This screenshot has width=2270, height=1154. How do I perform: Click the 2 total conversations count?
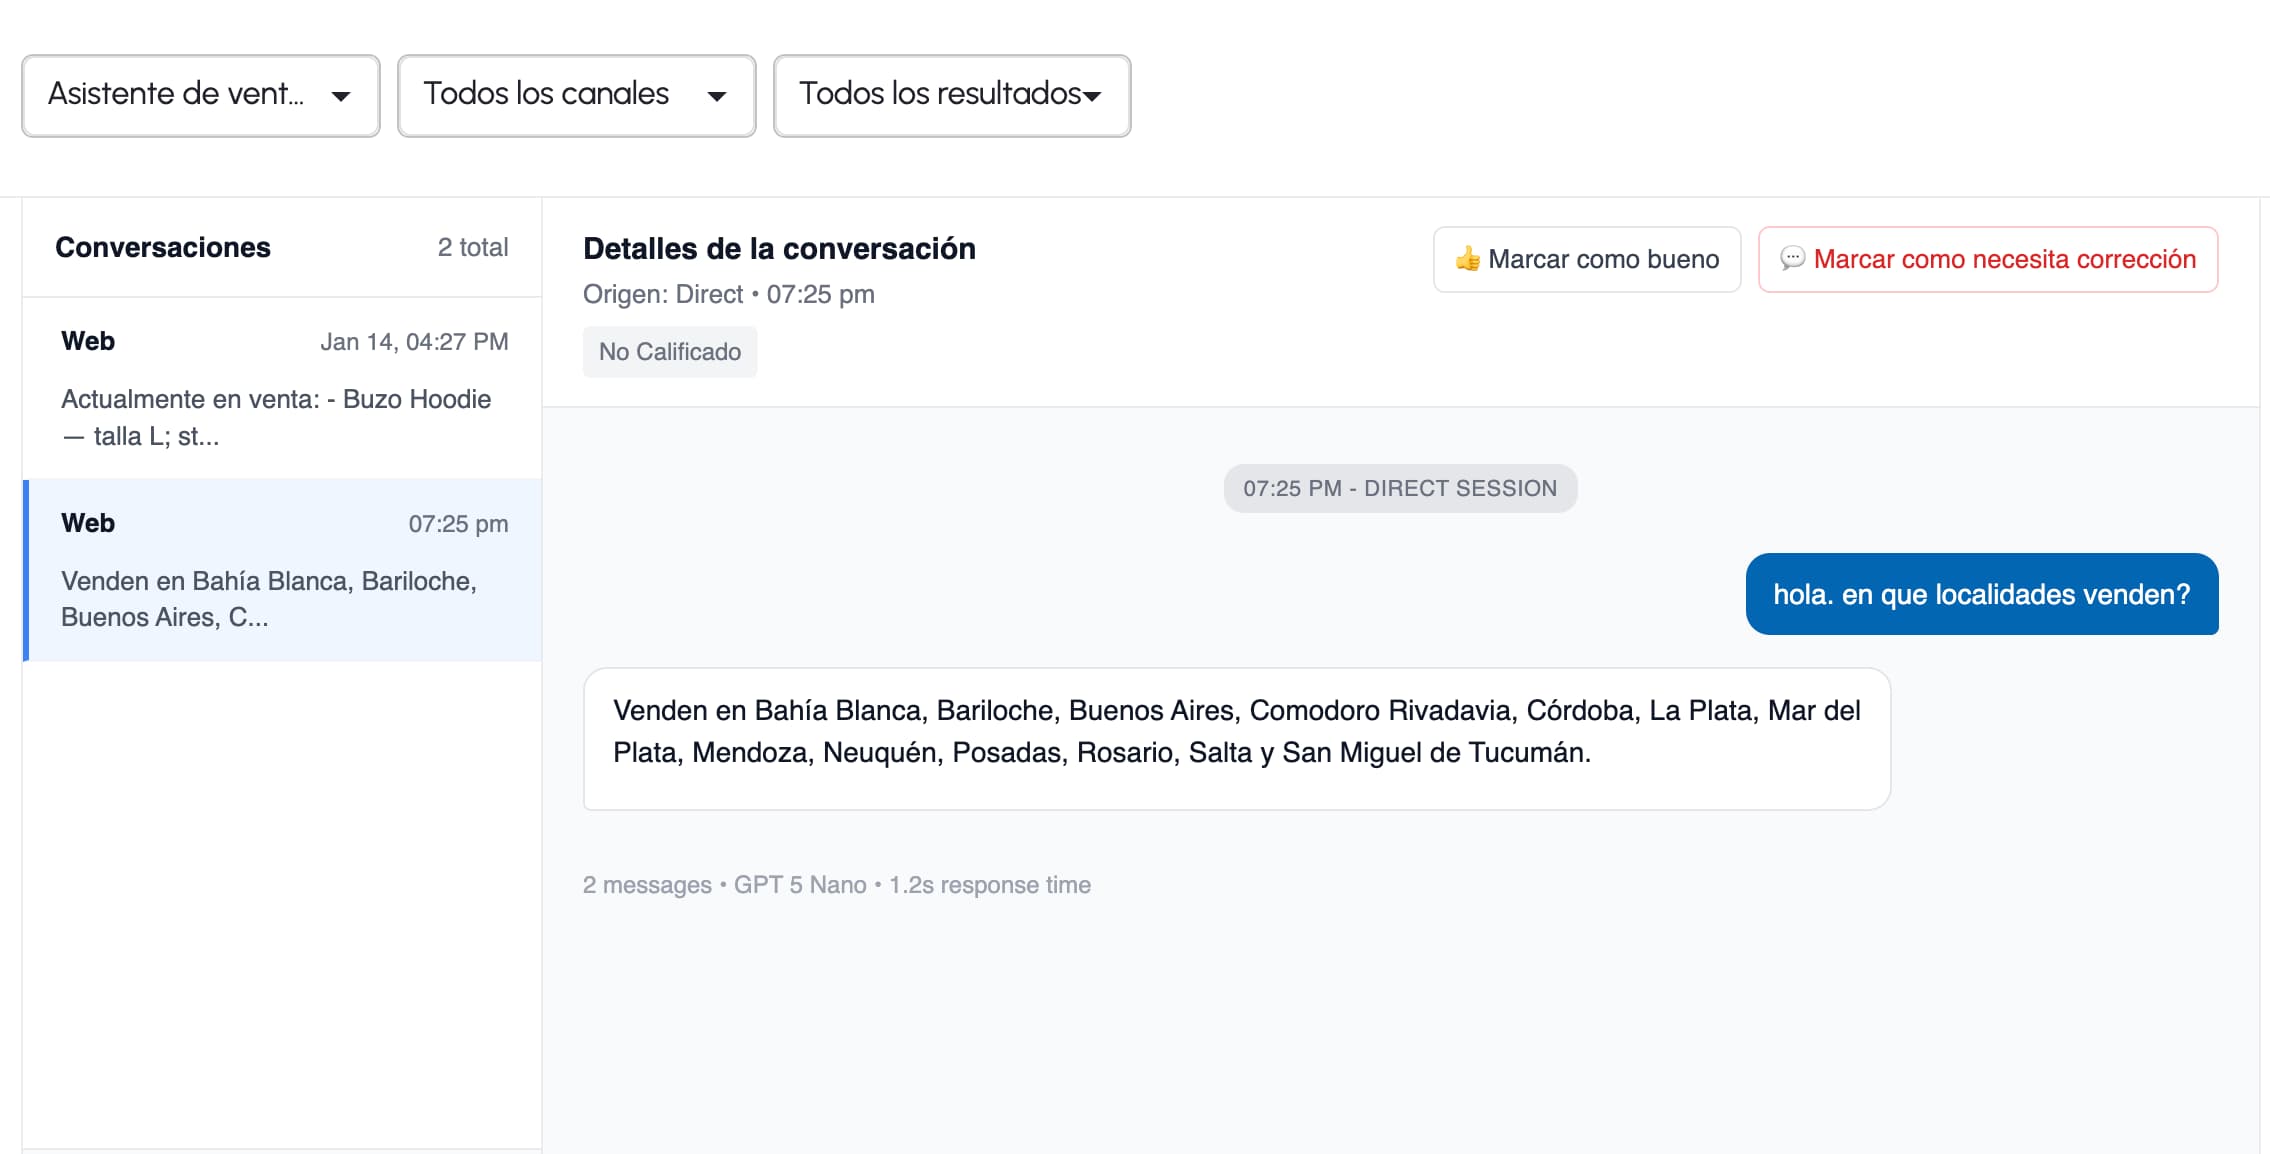[x=472, y=247]
